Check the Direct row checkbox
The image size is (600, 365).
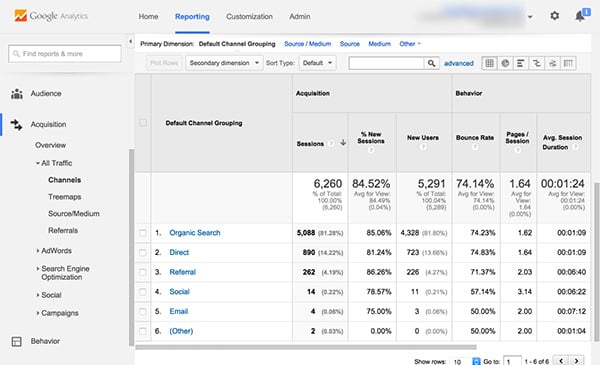click(x=143, y=253)
